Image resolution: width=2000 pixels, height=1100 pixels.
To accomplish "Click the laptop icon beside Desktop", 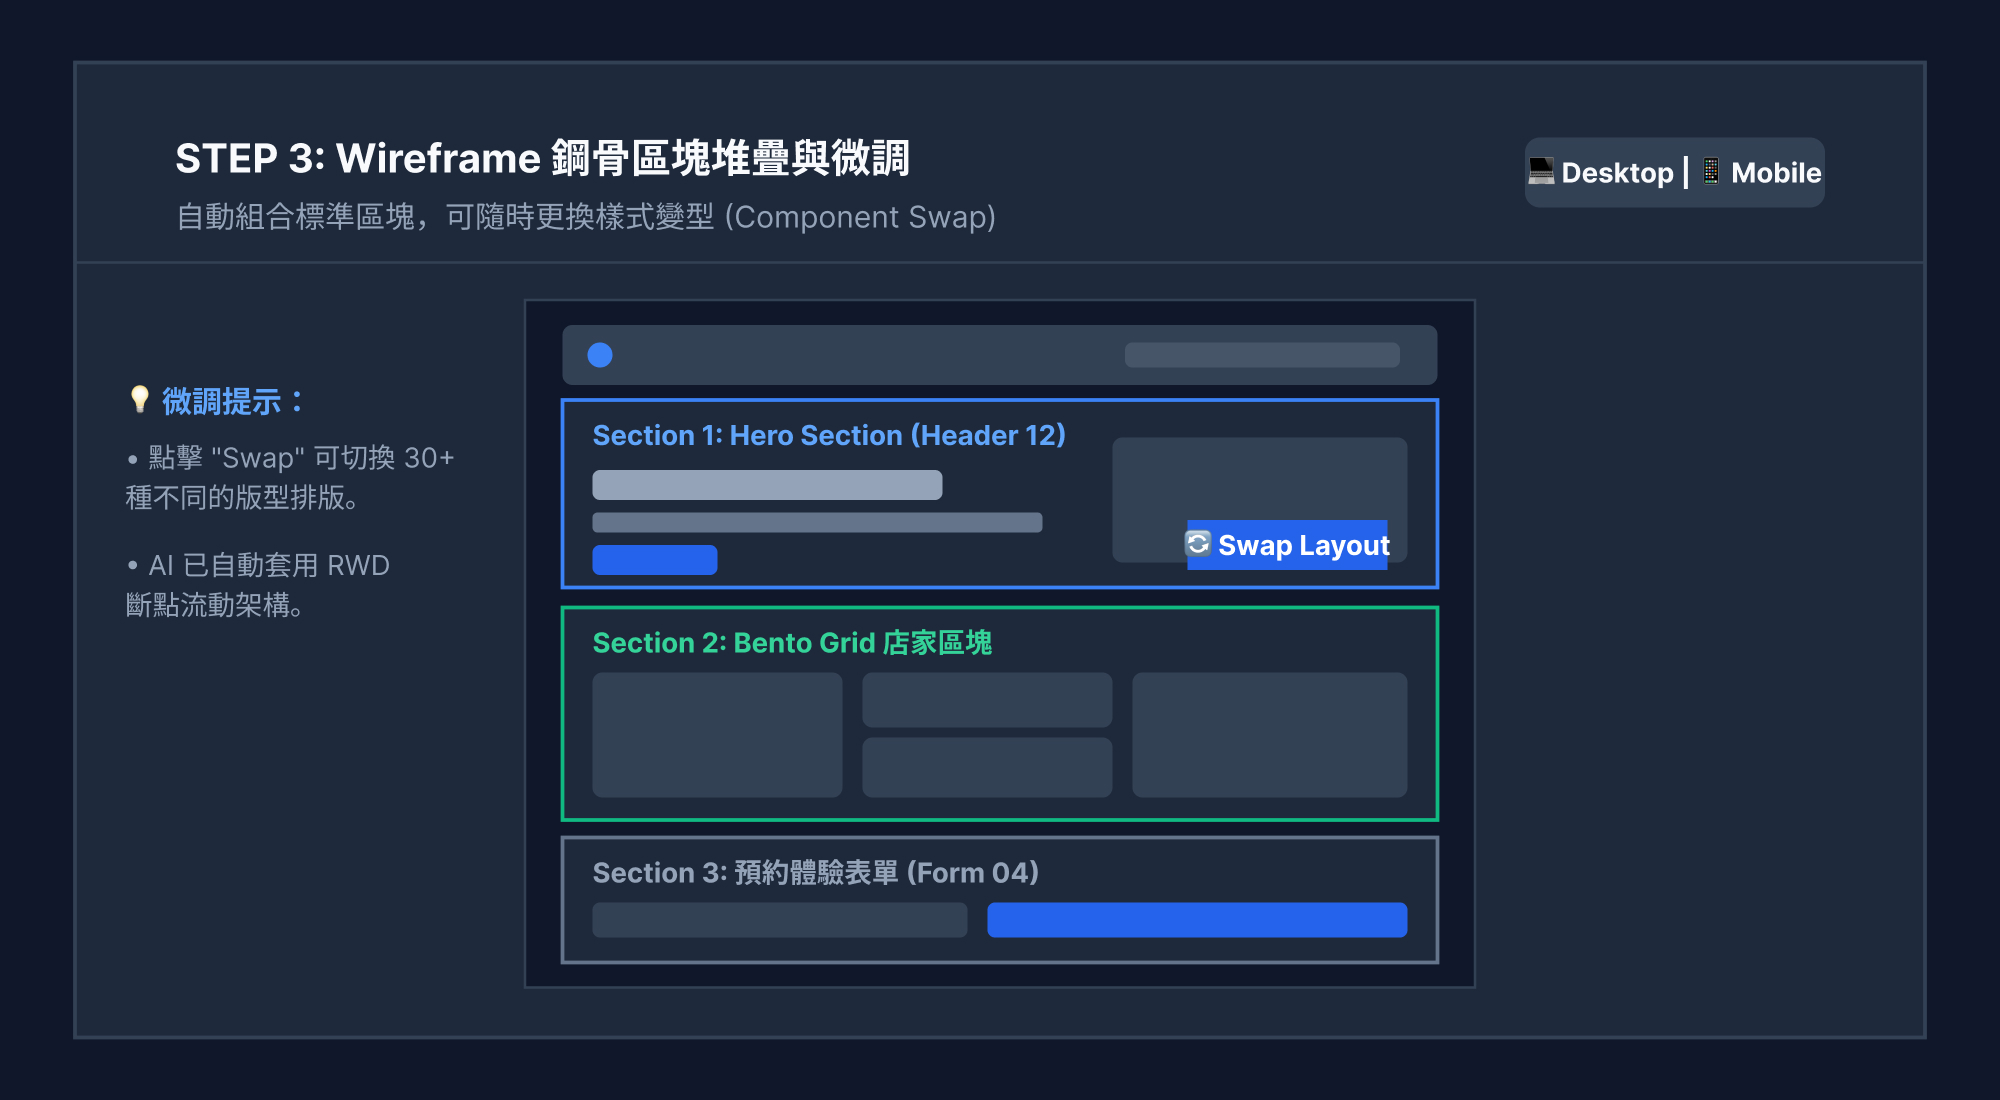I will point(1541,172).
